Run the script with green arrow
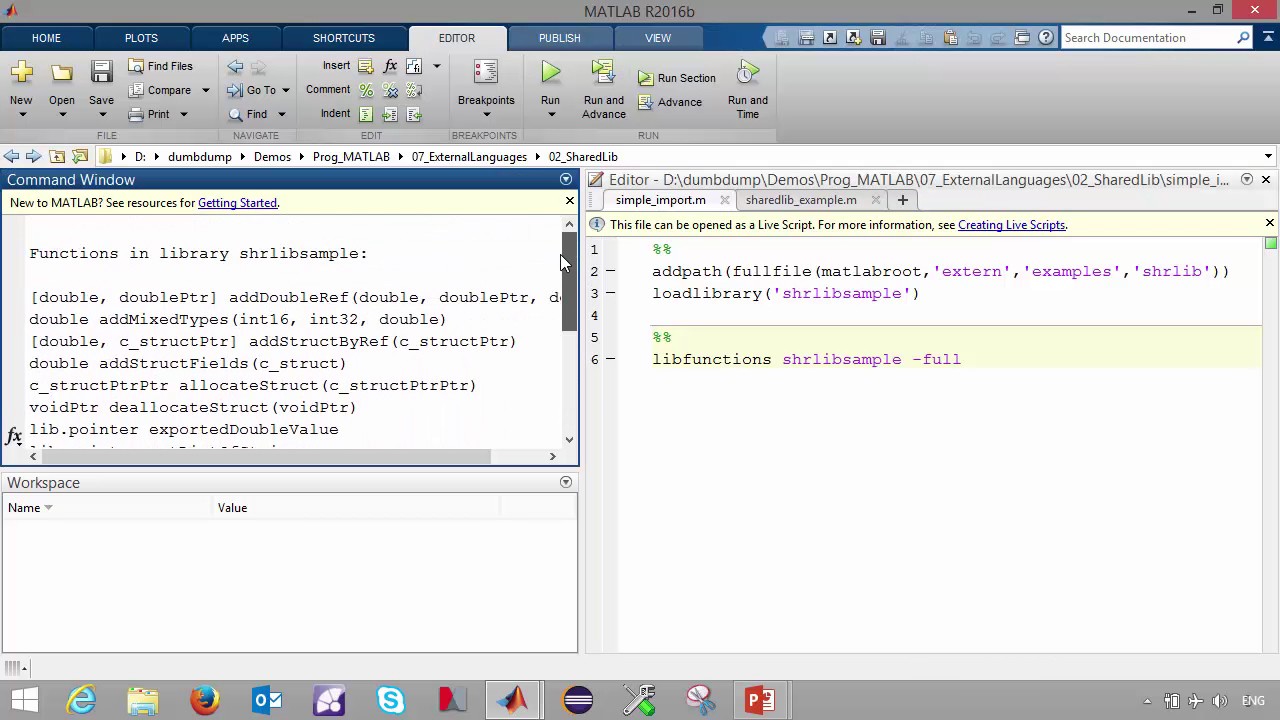The image size is (1280, 720). 550,72
